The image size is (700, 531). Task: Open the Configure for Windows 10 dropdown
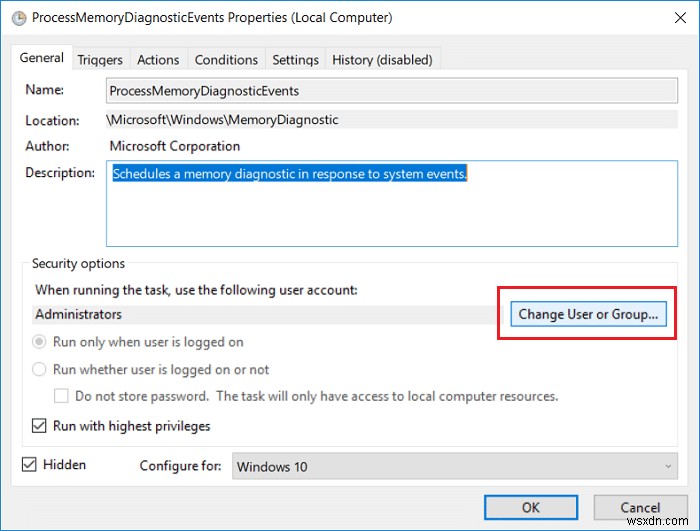tap(454, 467)
